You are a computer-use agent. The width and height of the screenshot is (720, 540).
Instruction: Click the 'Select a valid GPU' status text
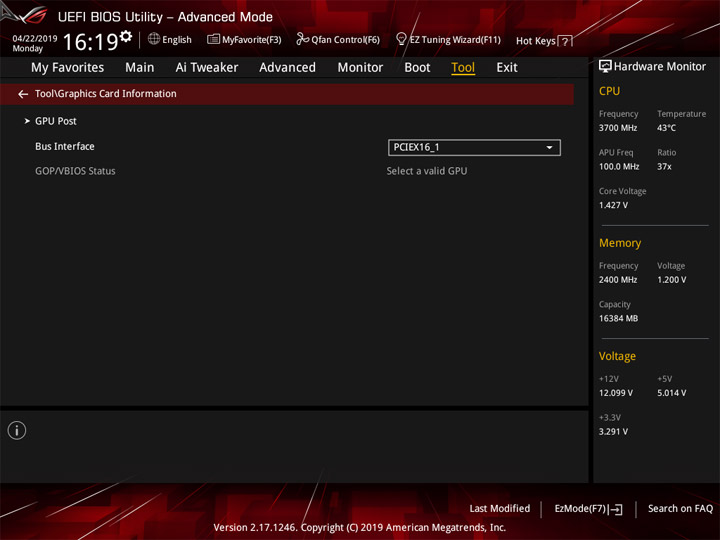click(427, 171)
